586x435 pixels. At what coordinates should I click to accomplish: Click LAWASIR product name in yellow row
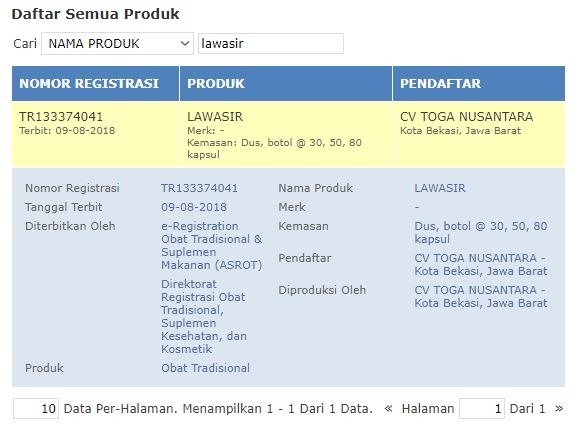pos(215,117)
